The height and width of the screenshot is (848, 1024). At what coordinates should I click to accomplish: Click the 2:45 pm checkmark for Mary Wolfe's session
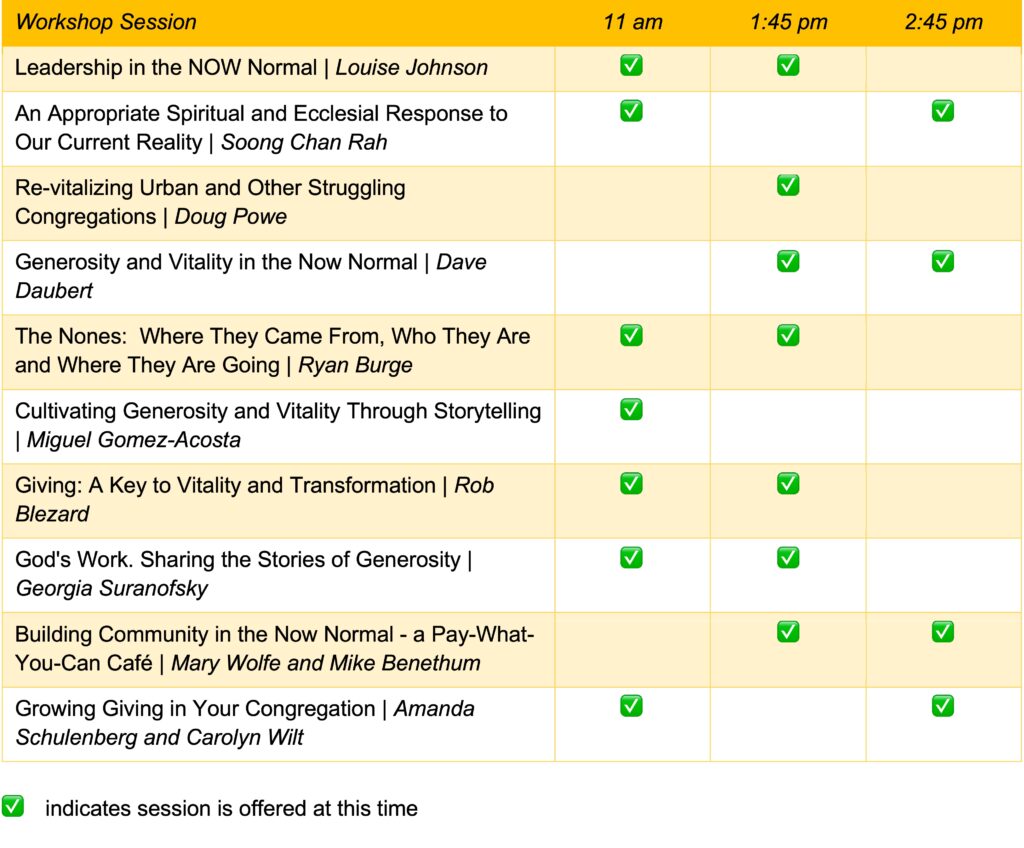pos(942,632)
